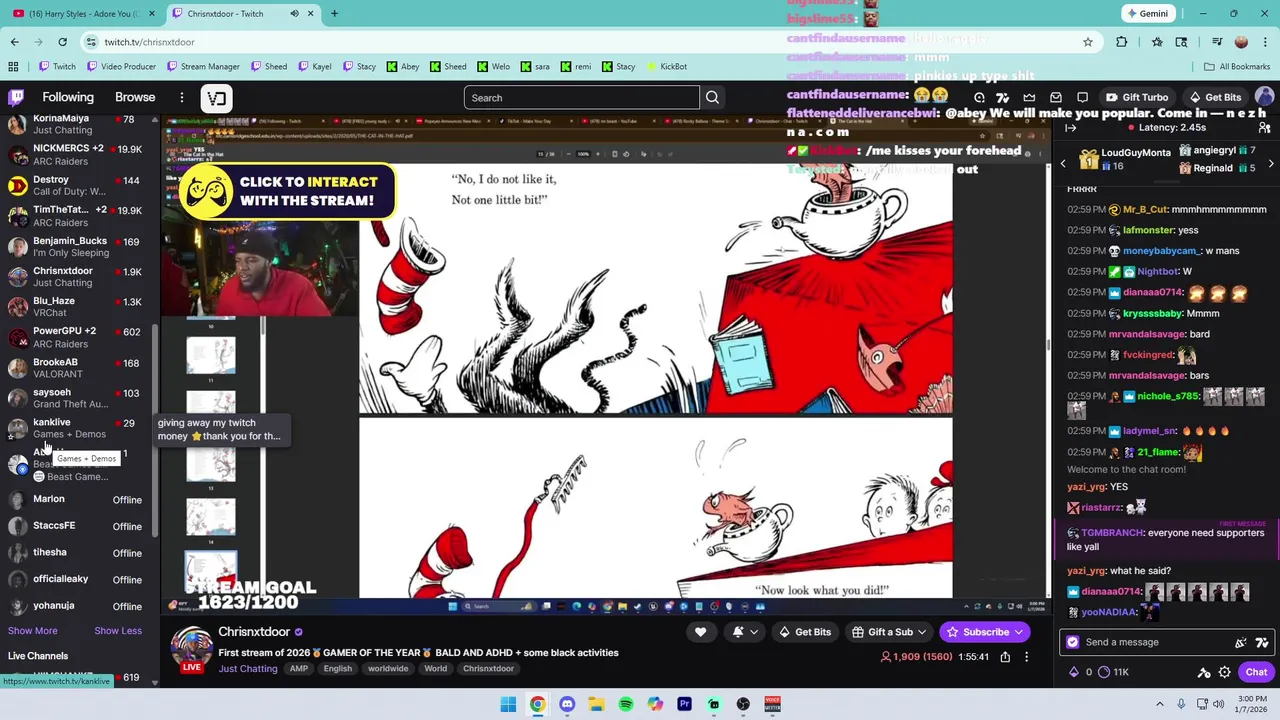Open the Just Chatting category link
This screenshot has height=720, width=1280.
pyautogui.click(x=248, y=669)
